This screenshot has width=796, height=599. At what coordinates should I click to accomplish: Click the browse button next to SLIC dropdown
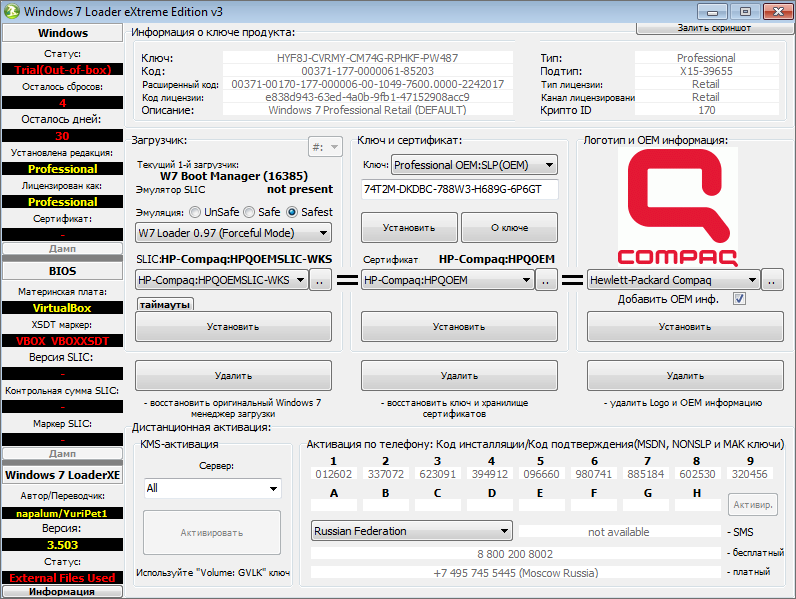[x=320, y=282]
